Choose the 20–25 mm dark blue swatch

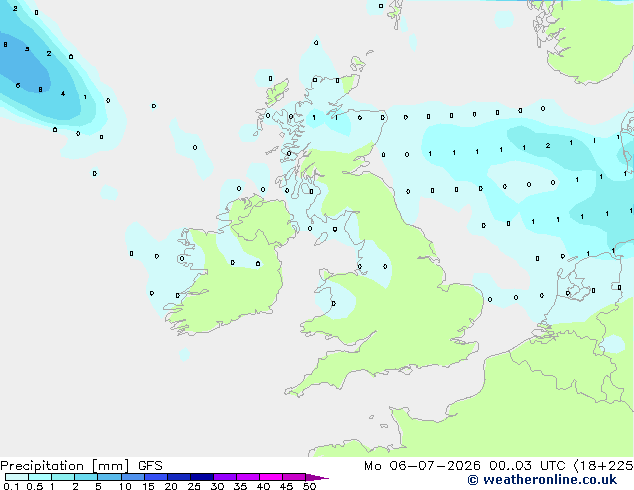(x=179, y=477)
